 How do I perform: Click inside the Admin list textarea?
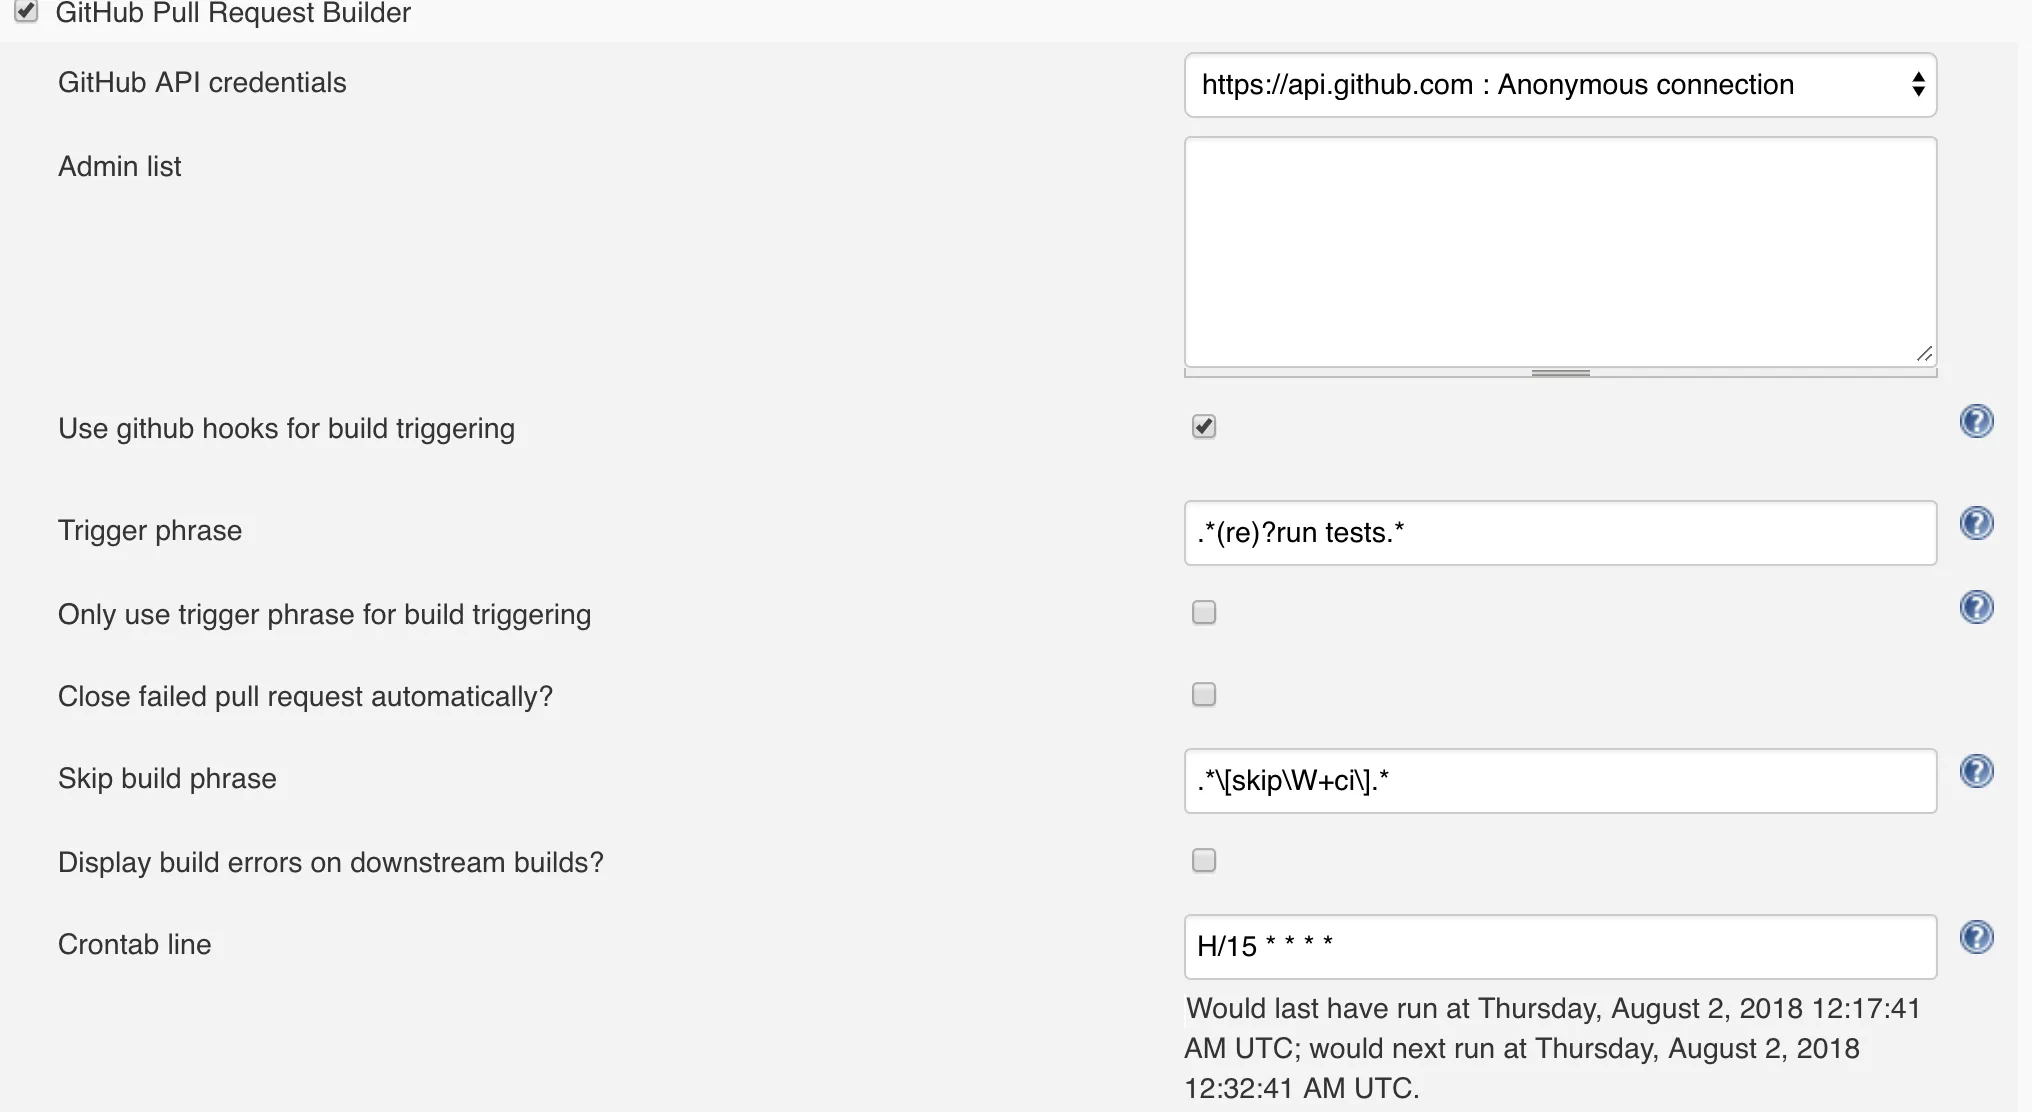click(x=1560, y=250)
